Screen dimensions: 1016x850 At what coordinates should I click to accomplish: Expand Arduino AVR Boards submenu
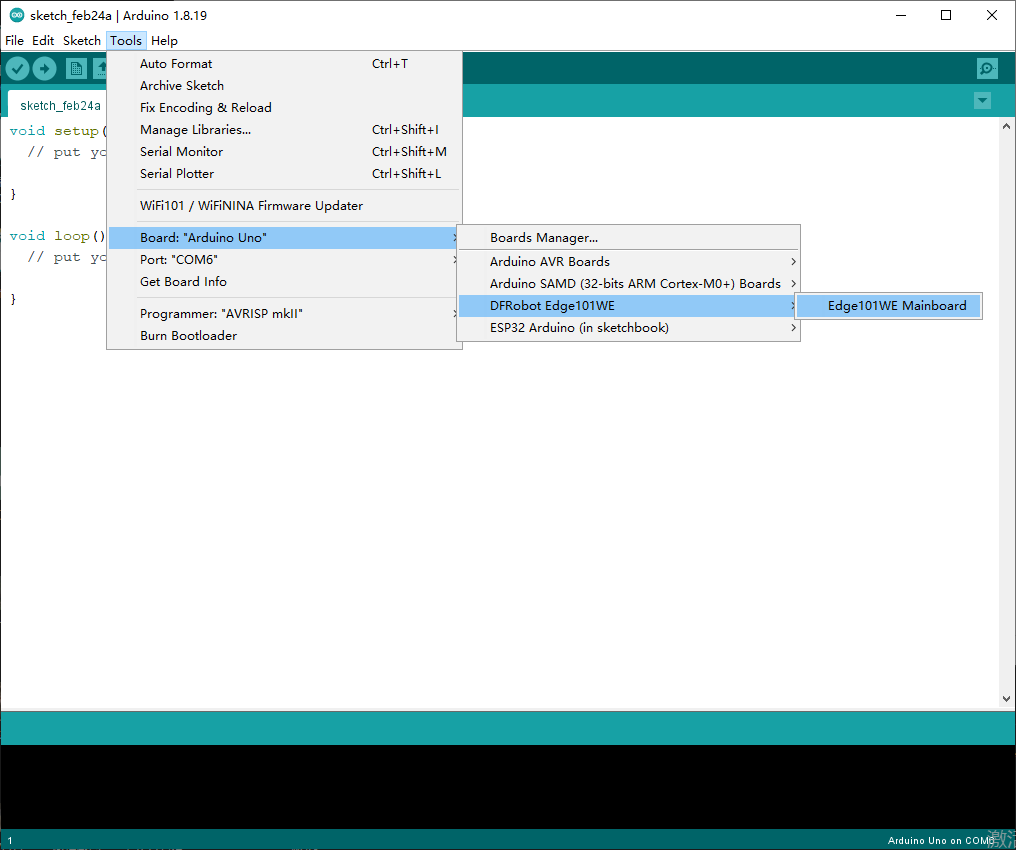629,262
